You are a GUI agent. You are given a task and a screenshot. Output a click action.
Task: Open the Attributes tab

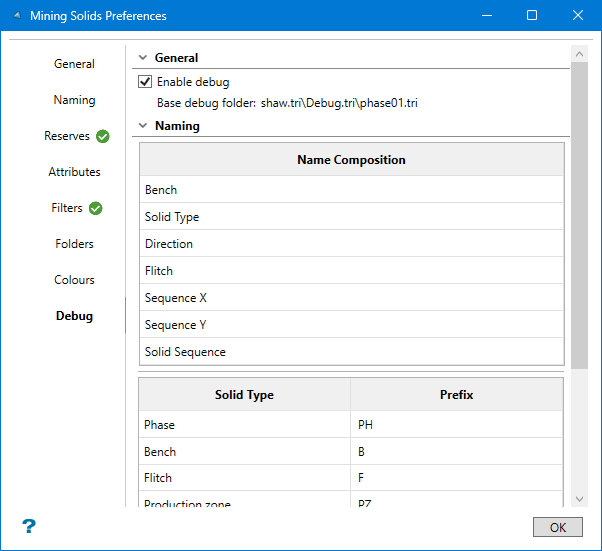coord(74,172)
